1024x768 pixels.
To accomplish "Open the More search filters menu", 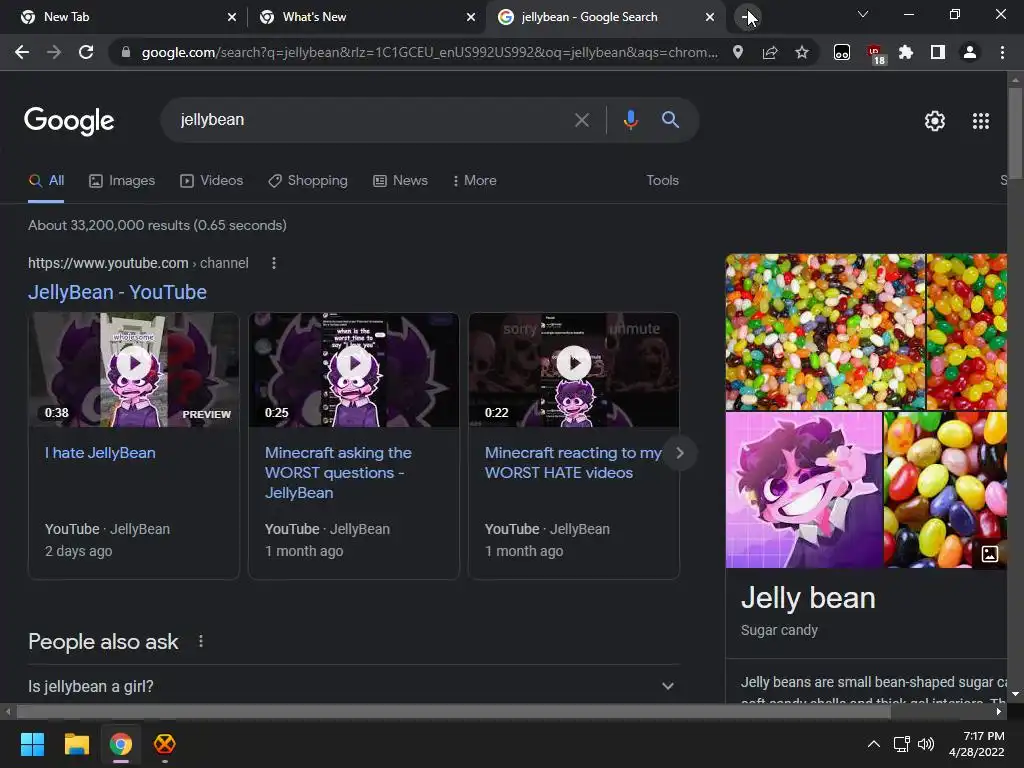I will 474,180.
